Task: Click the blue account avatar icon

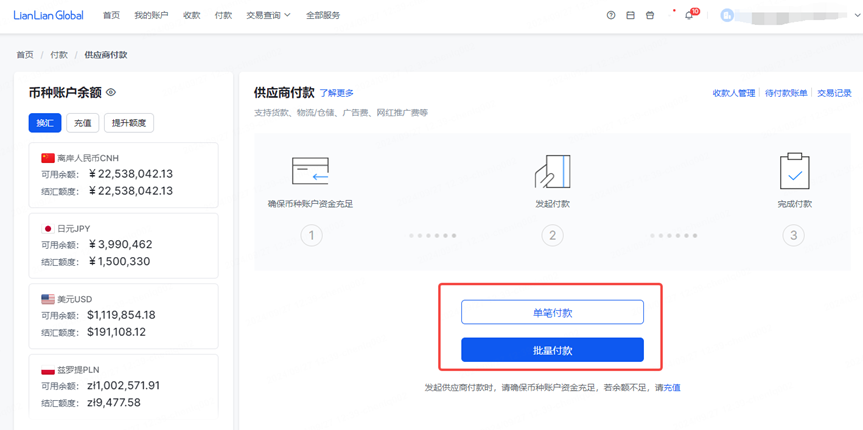Action: [x=727, y=15]
